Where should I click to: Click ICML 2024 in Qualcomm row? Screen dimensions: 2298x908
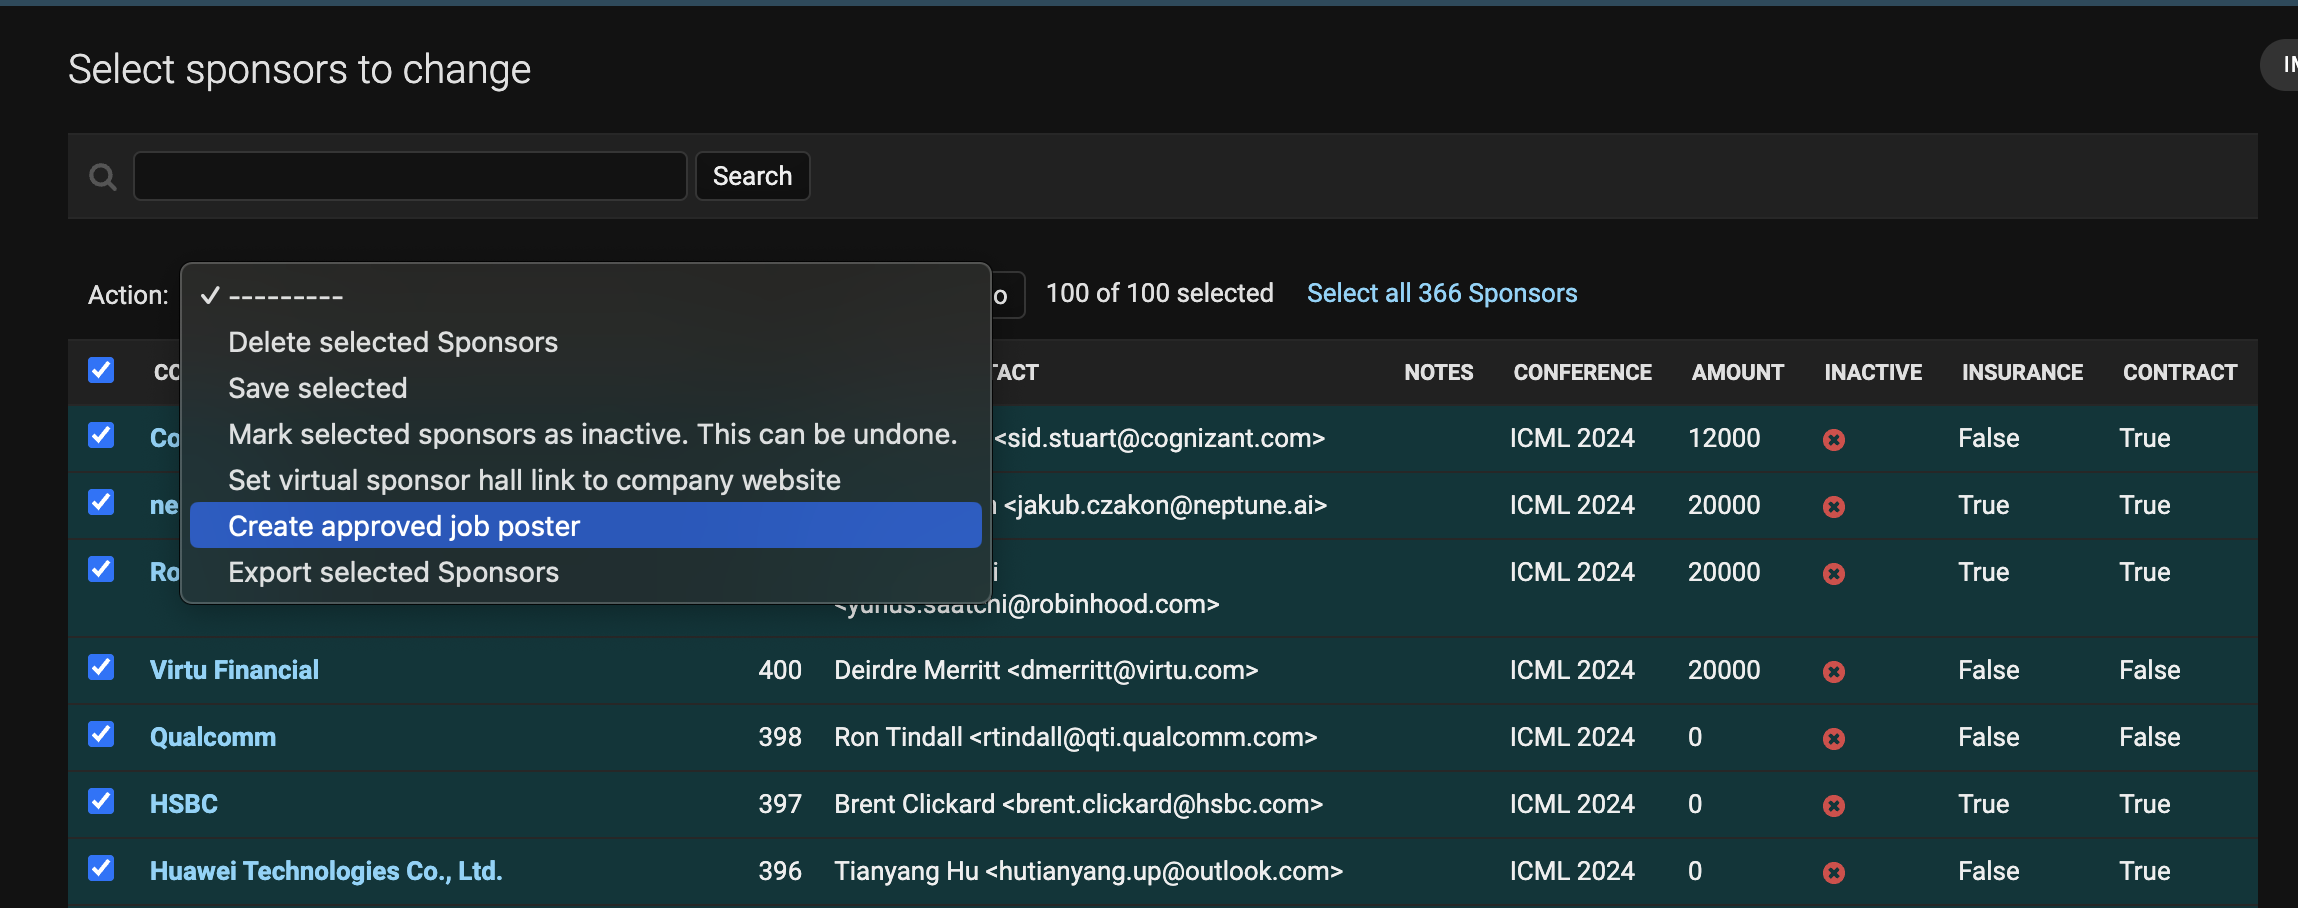click(x=1572, y=737)
